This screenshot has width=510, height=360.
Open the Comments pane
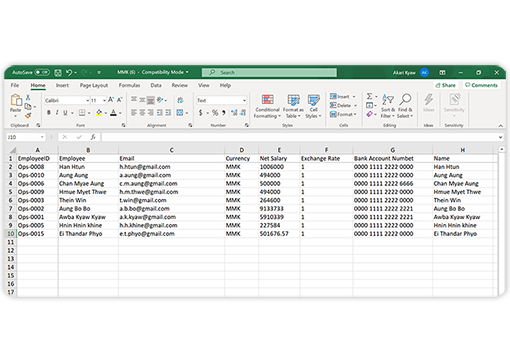(481, 85)
